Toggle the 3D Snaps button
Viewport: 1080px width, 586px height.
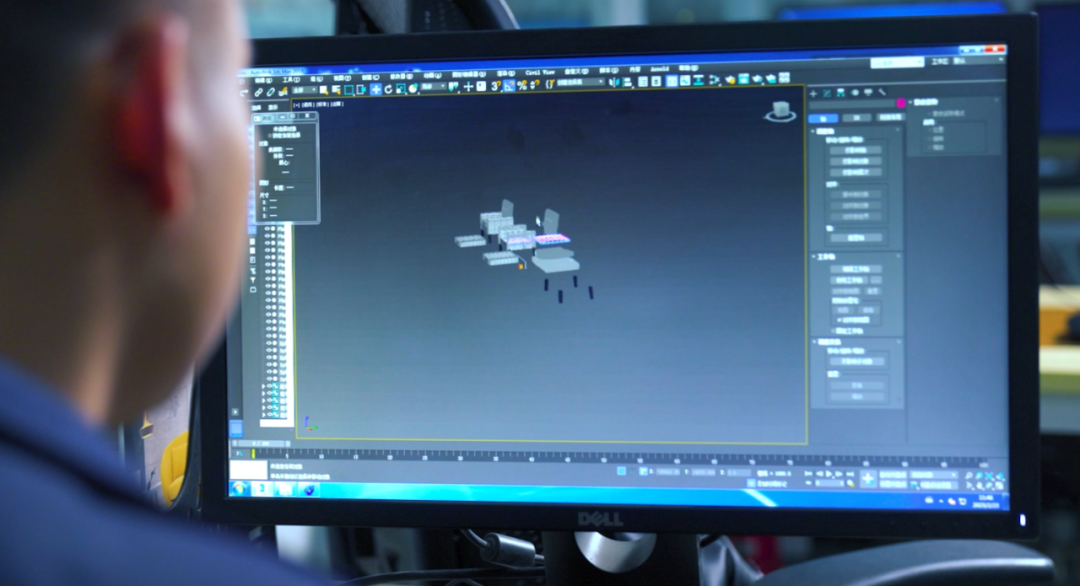click(x=495, y=86)
